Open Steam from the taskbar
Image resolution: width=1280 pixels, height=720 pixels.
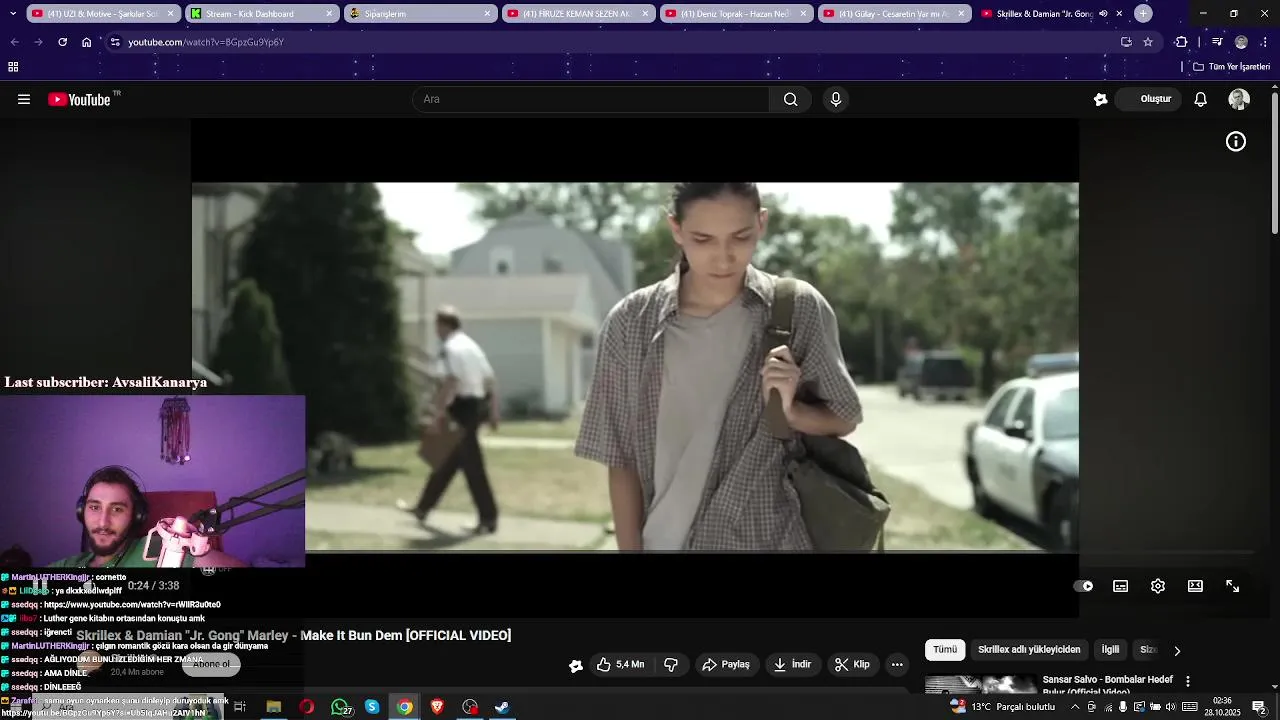tap(503, 707)
